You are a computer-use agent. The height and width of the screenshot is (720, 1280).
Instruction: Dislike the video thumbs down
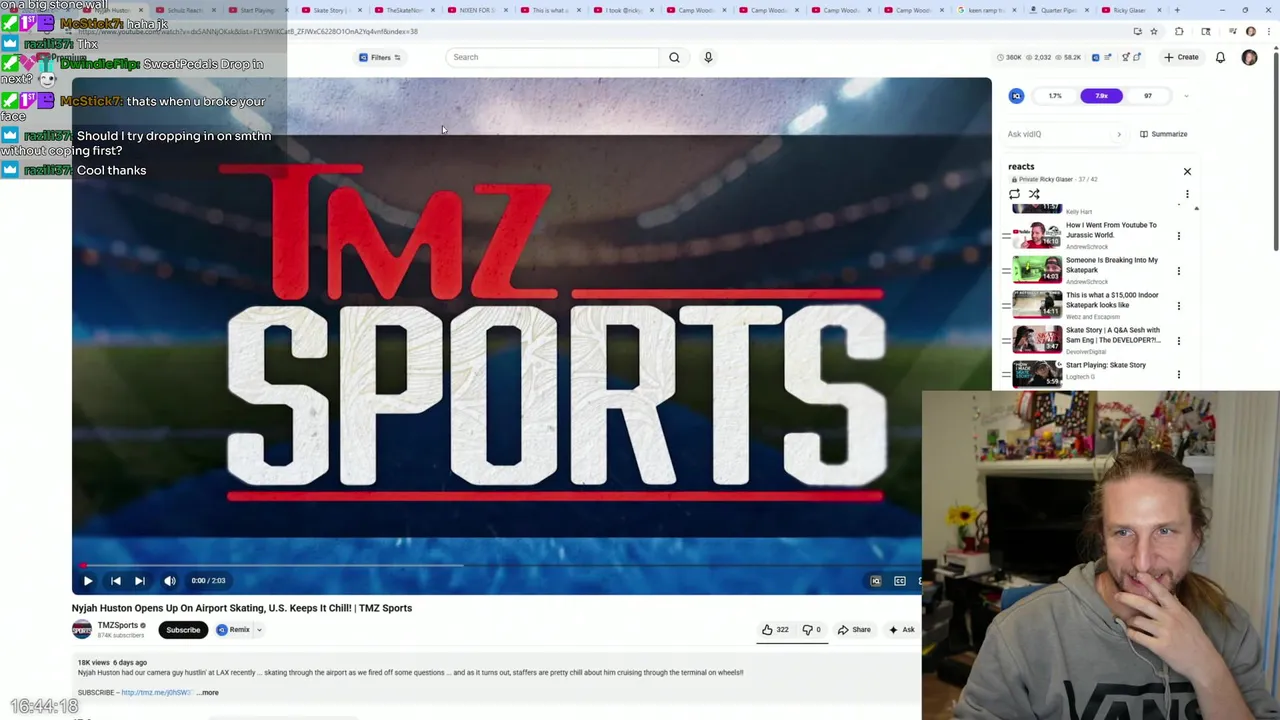tap(813, 630)
